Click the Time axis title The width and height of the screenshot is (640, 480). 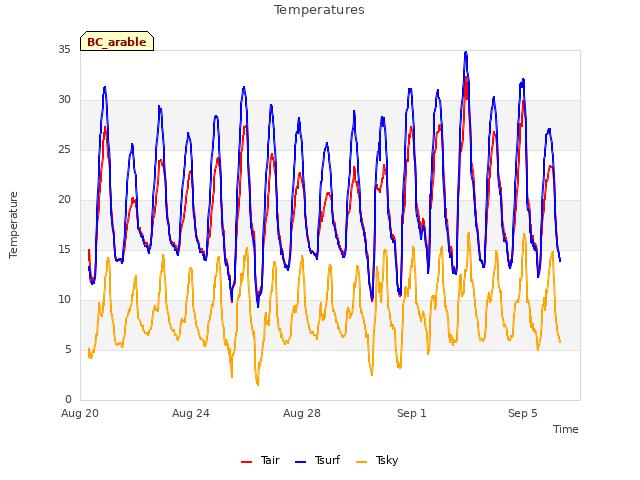pos(566,429)
